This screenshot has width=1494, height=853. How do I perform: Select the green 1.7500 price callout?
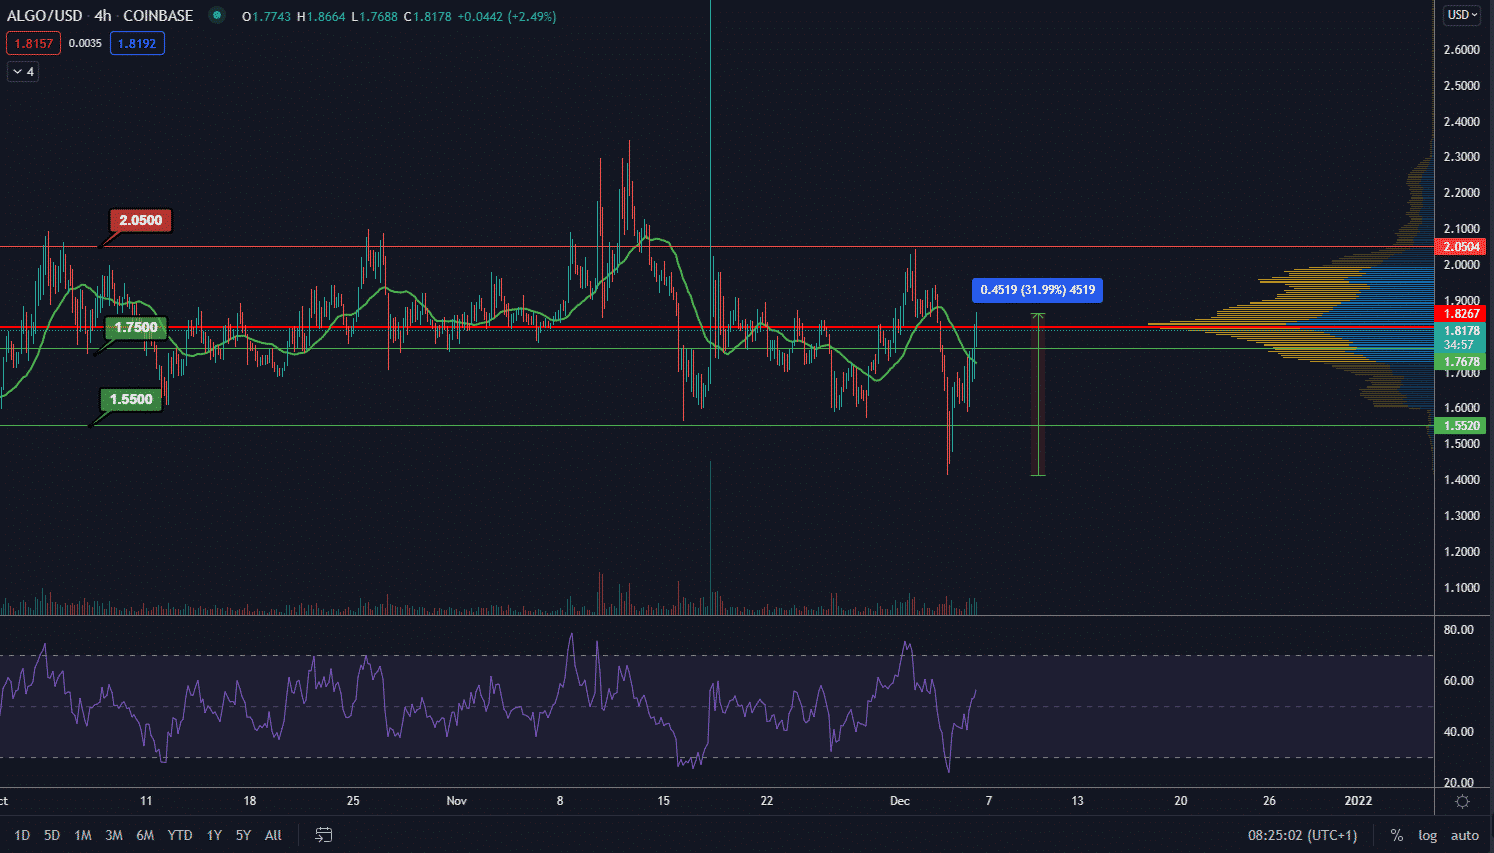tap(135, 327)
